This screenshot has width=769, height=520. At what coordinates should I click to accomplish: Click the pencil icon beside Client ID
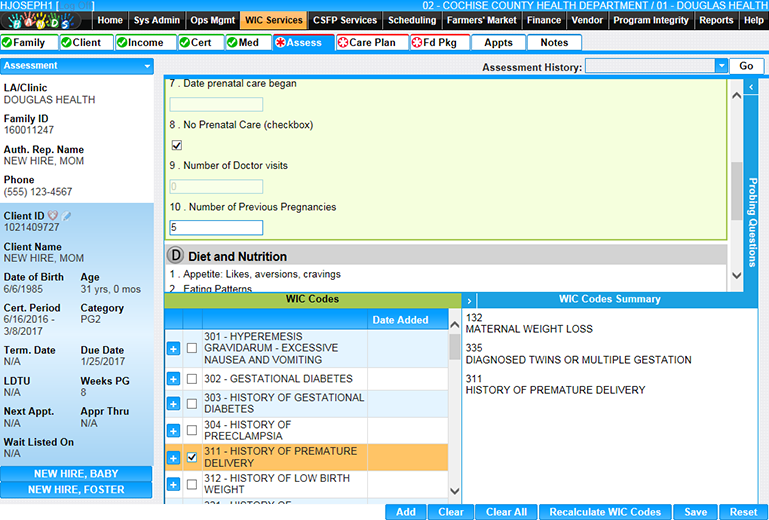click(66, 216)
